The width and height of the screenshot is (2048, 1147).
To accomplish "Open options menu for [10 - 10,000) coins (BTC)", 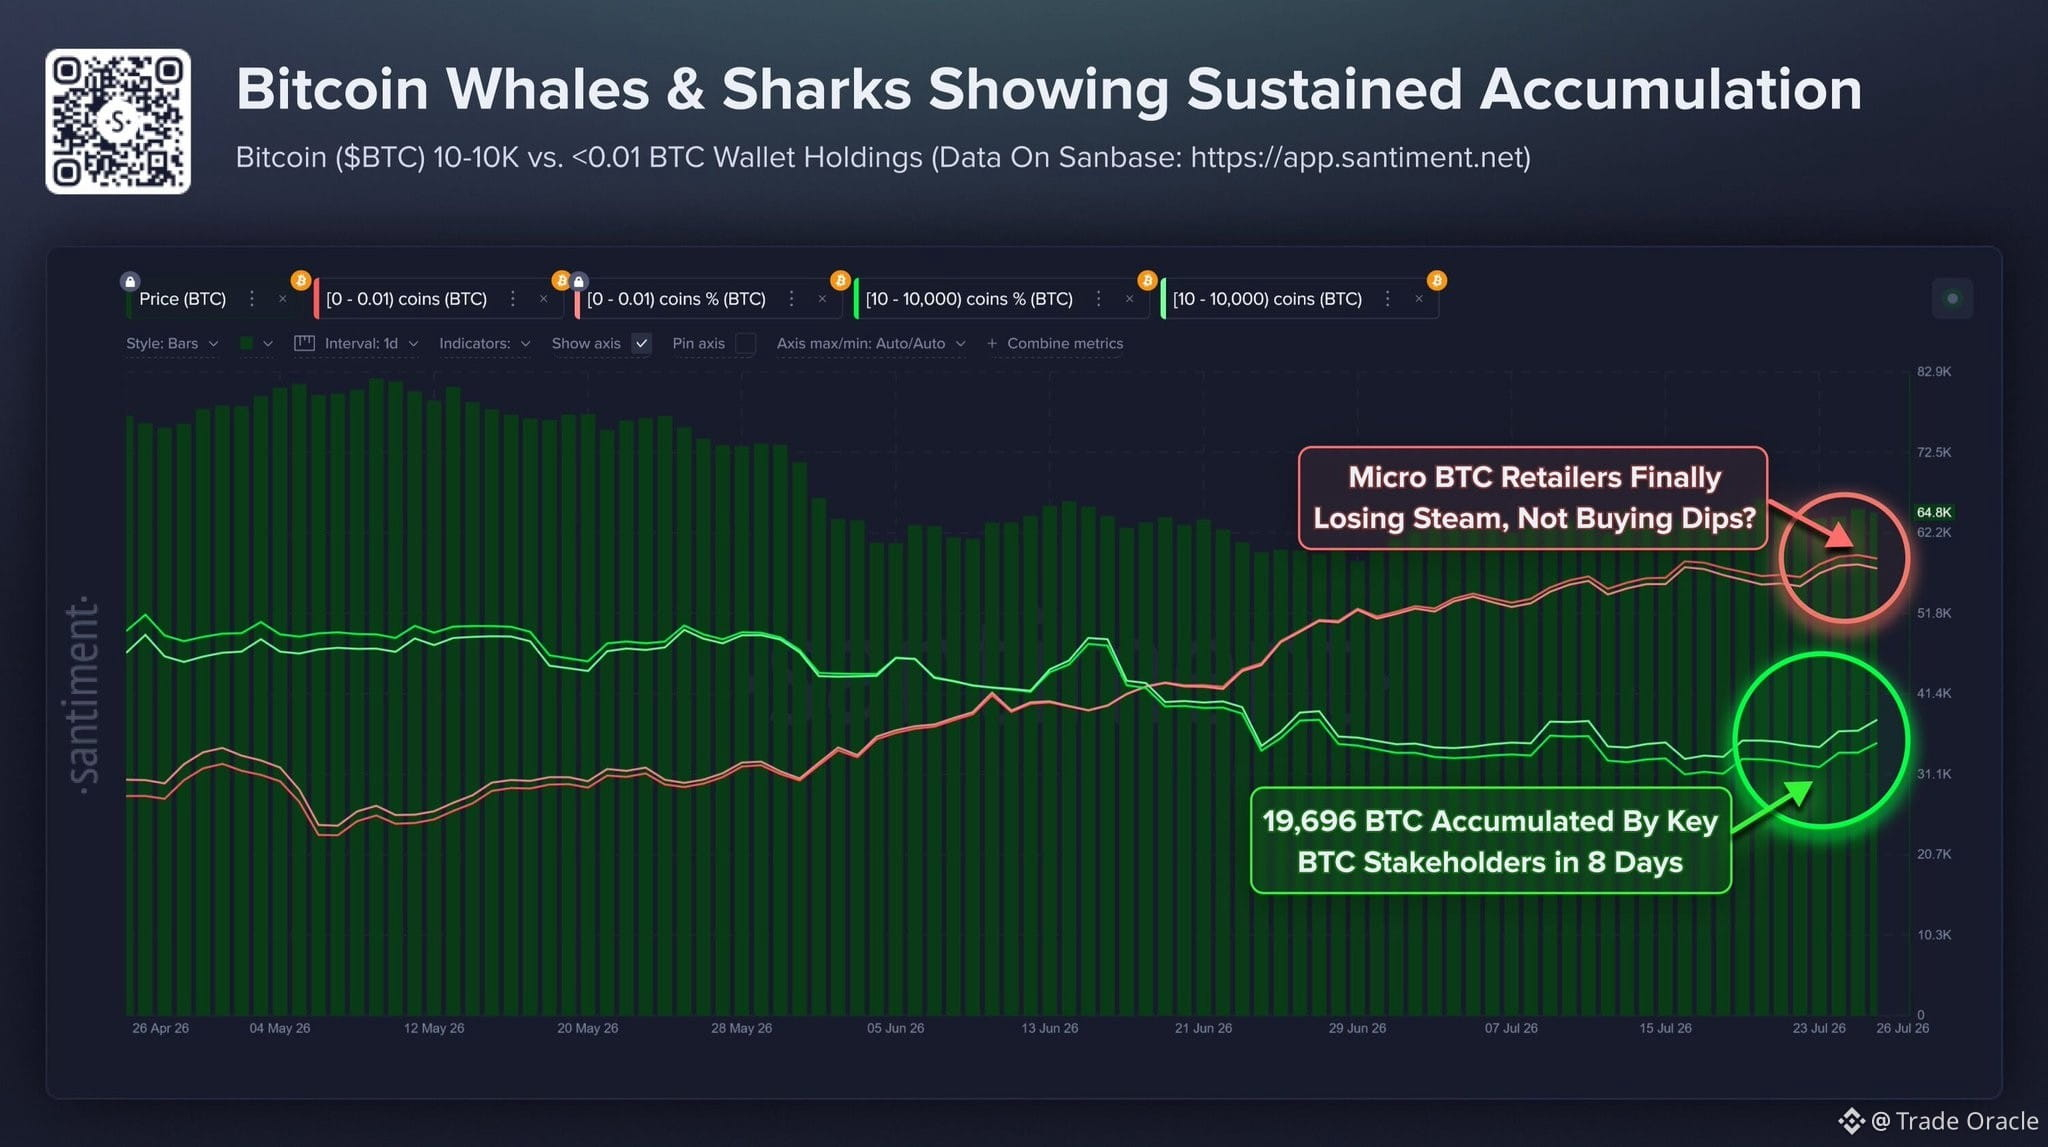I will 1387,299.
